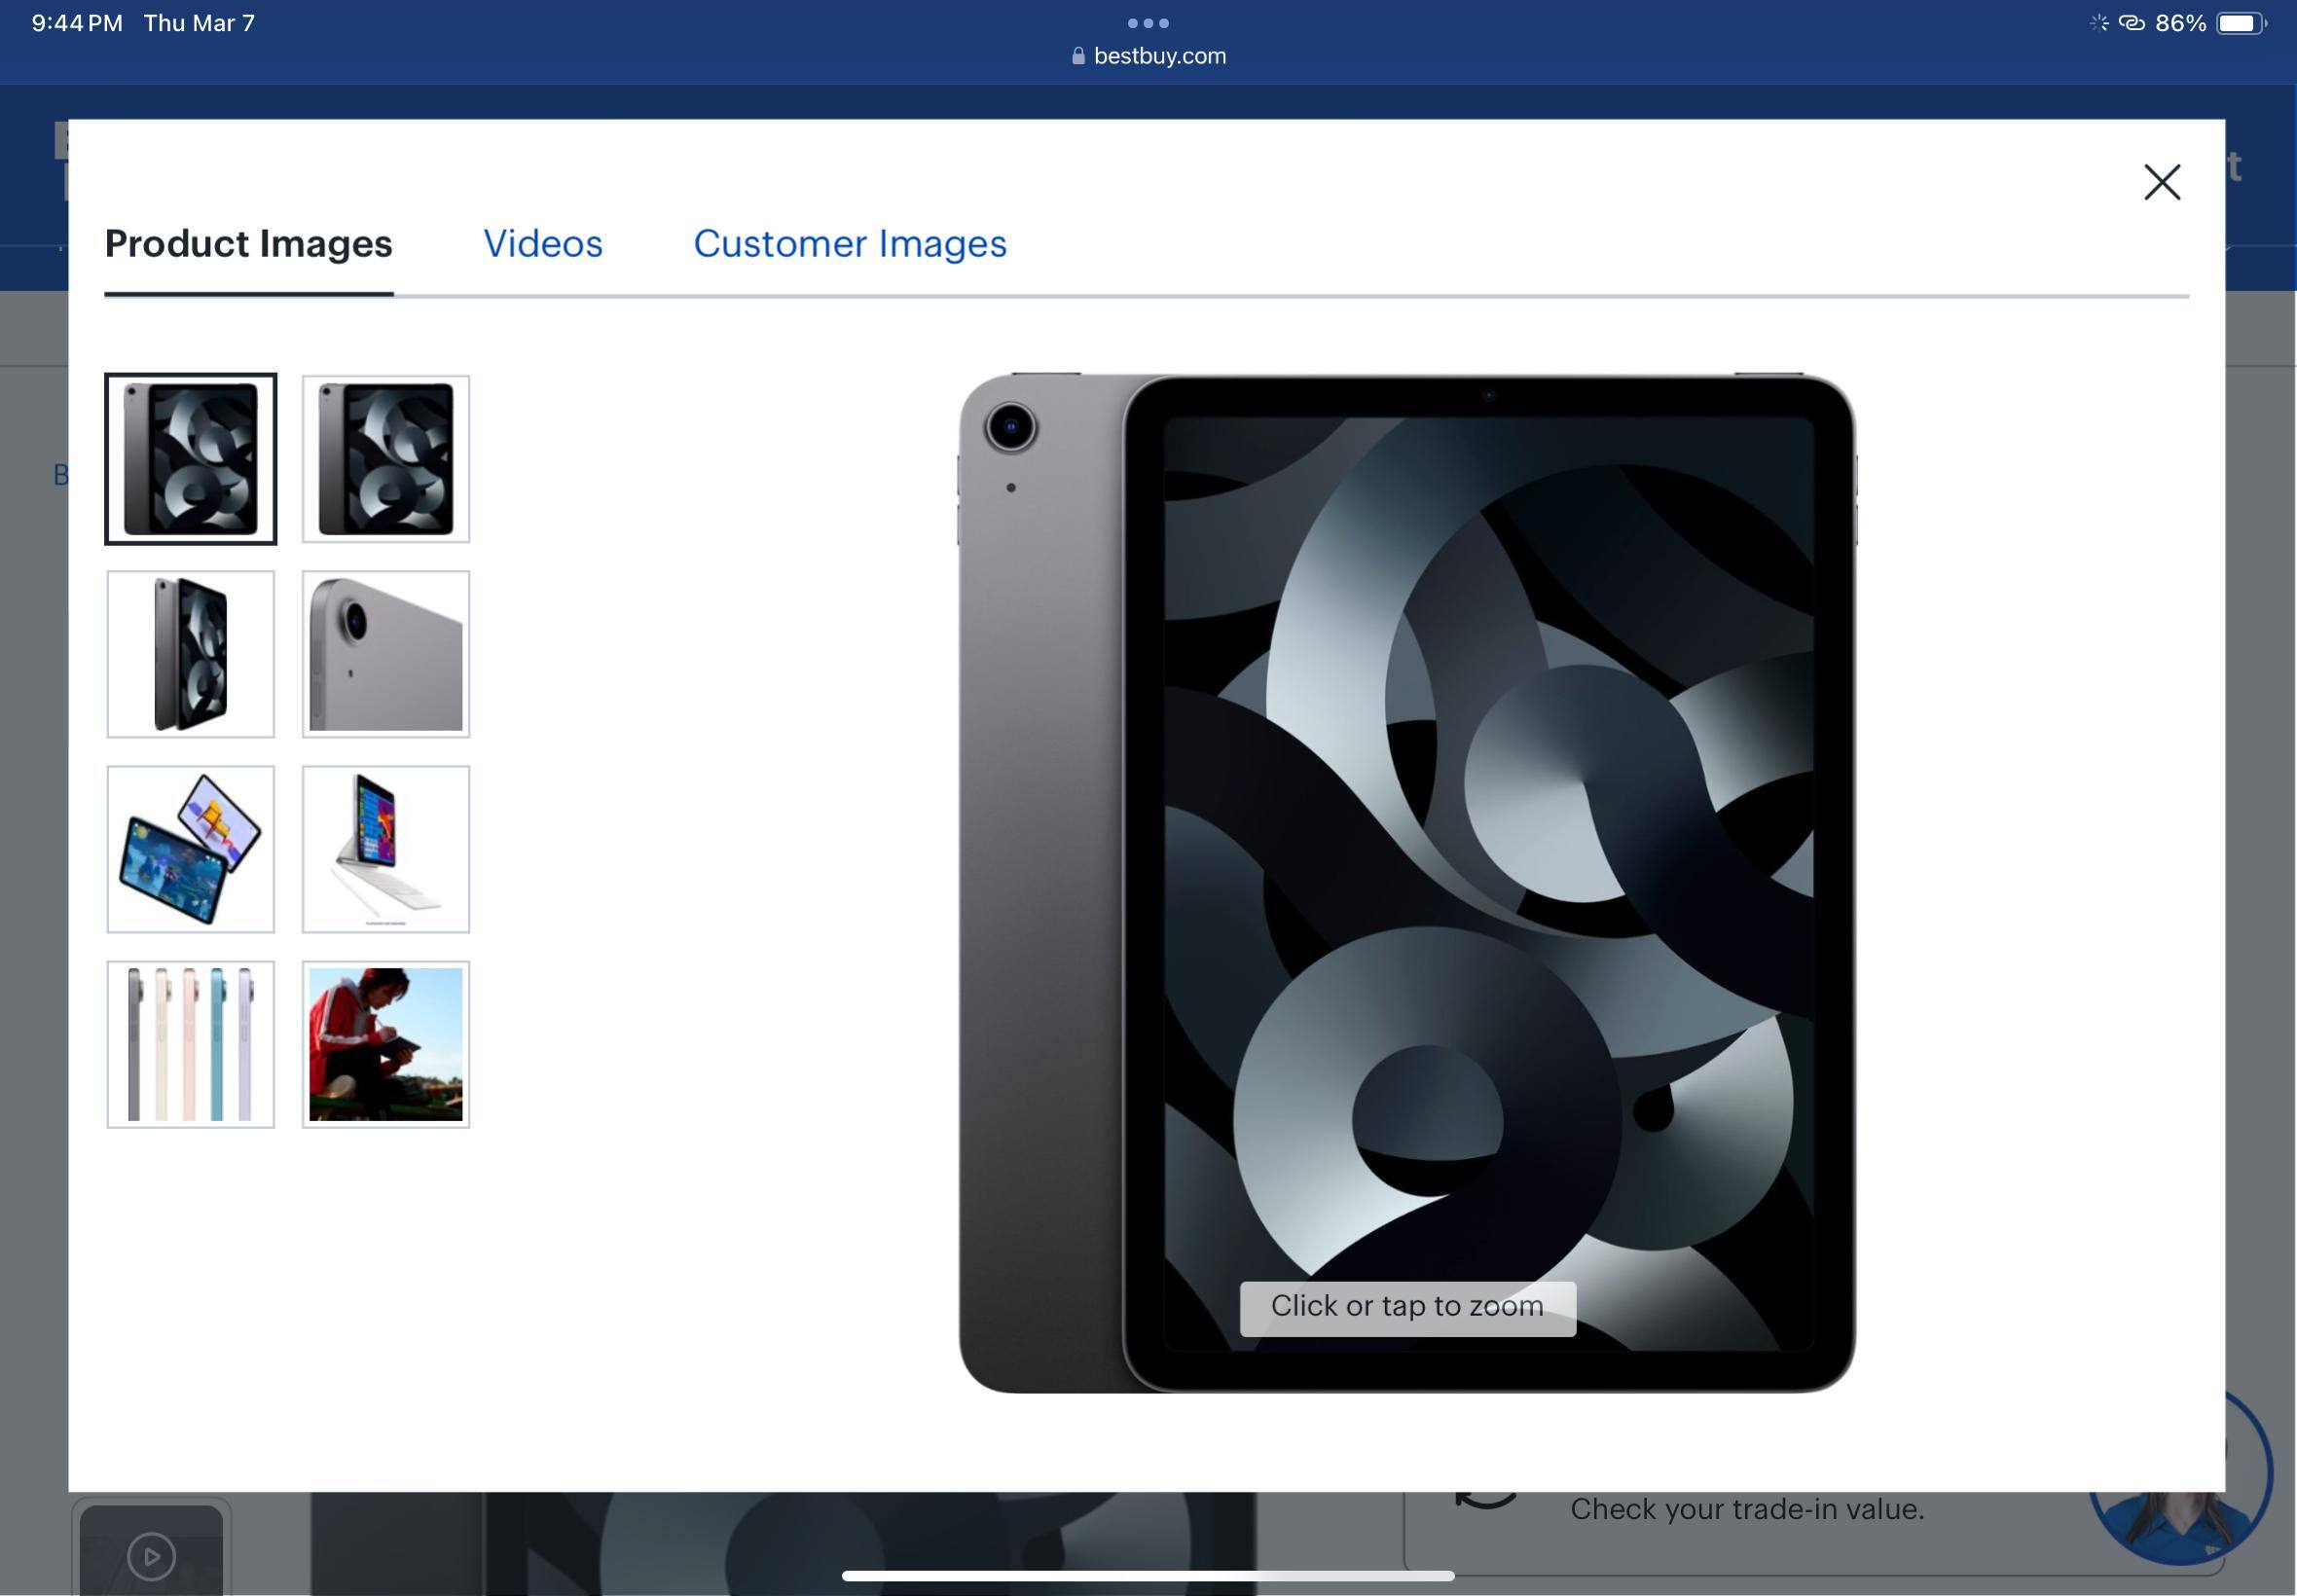Play the video thumbnail behind the modal

(151, 1555)
